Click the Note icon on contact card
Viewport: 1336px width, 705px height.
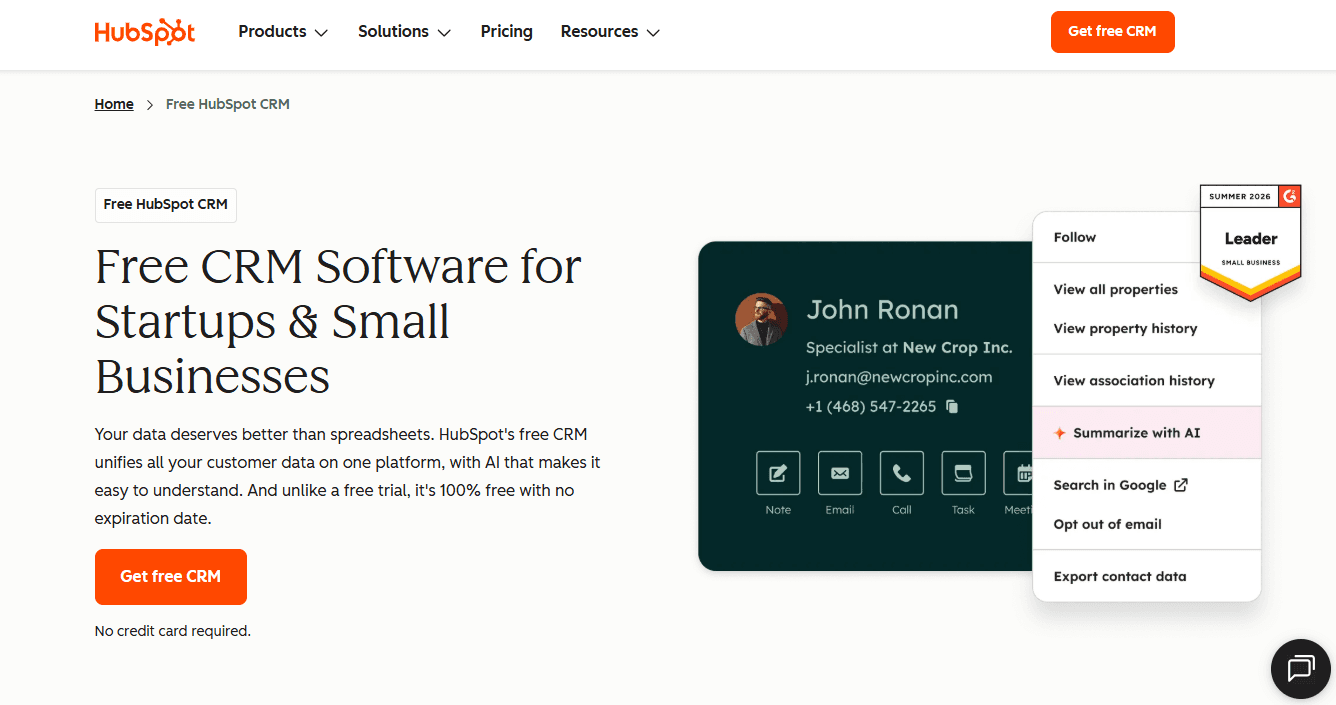pyautogui.click(x=778, y=473)
